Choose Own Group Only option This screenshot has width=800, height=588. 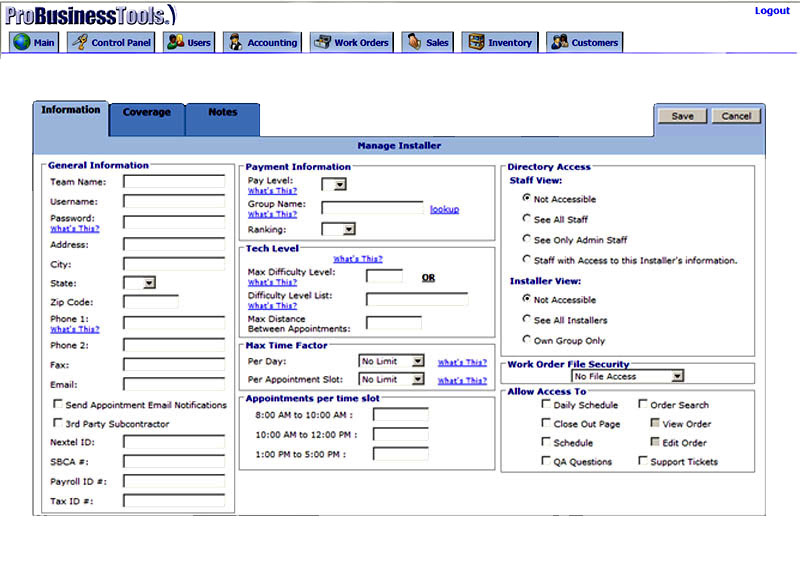pos(527,339)
